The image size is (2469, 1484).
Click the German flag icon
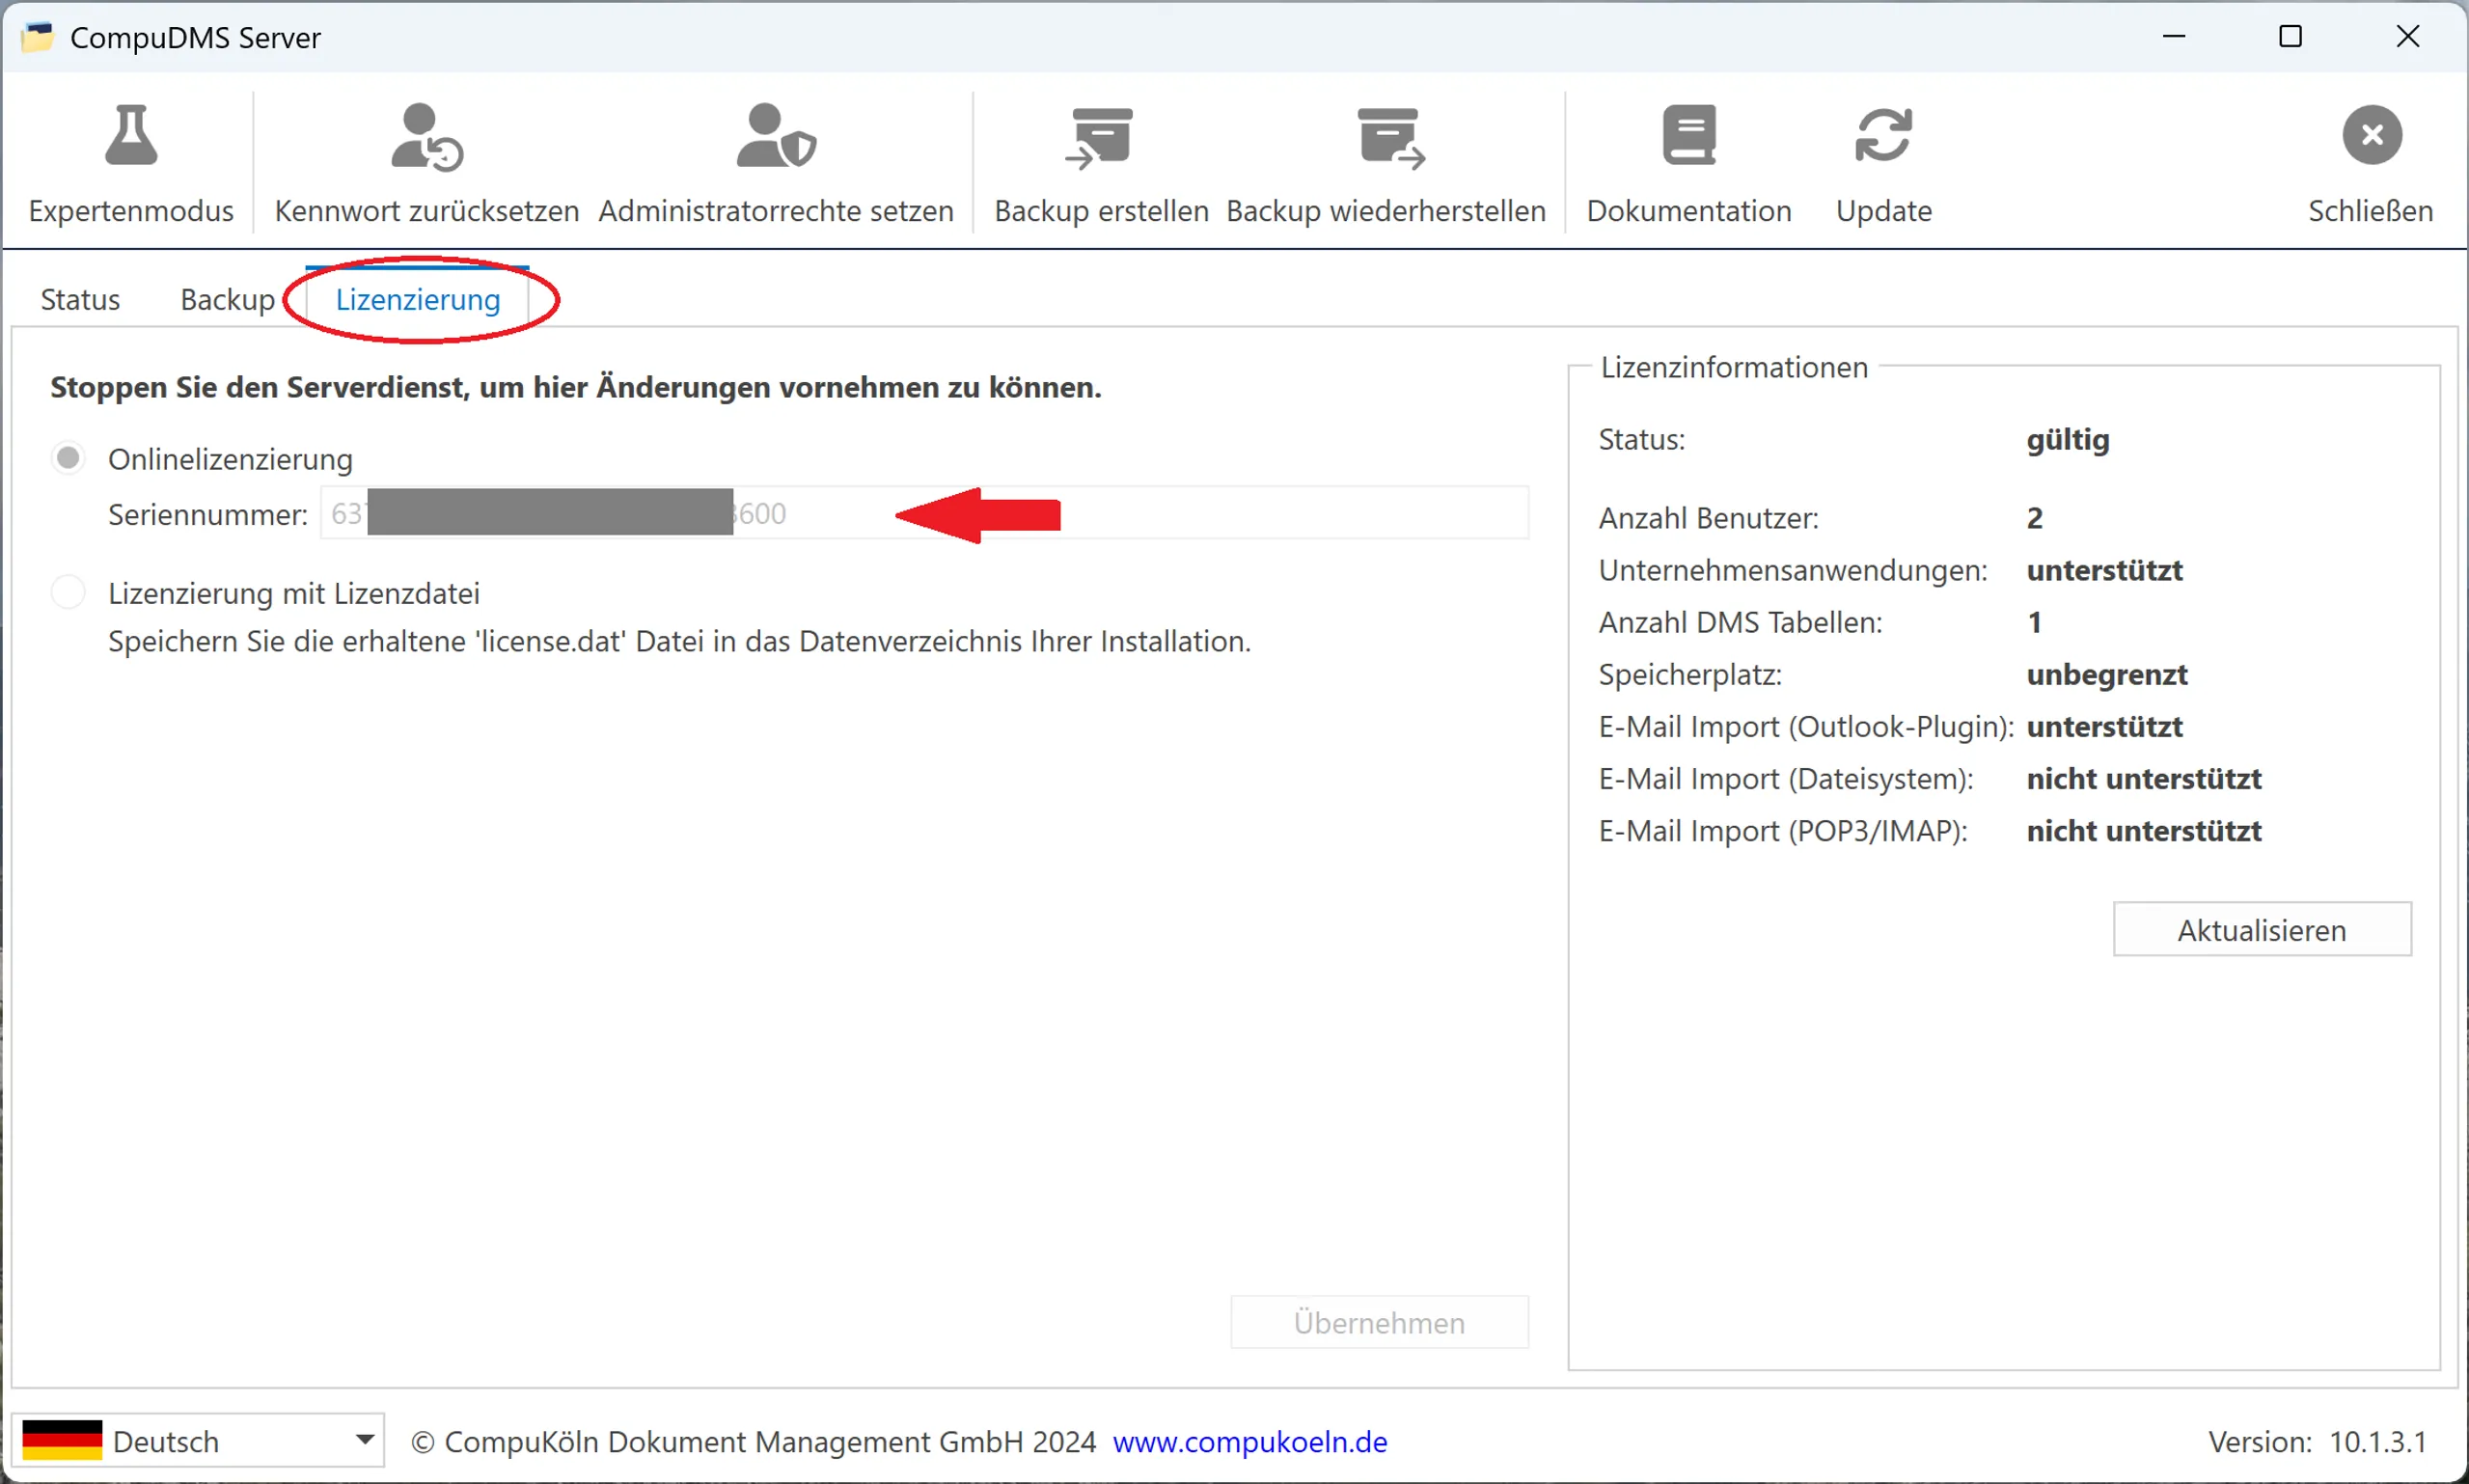62,1440
